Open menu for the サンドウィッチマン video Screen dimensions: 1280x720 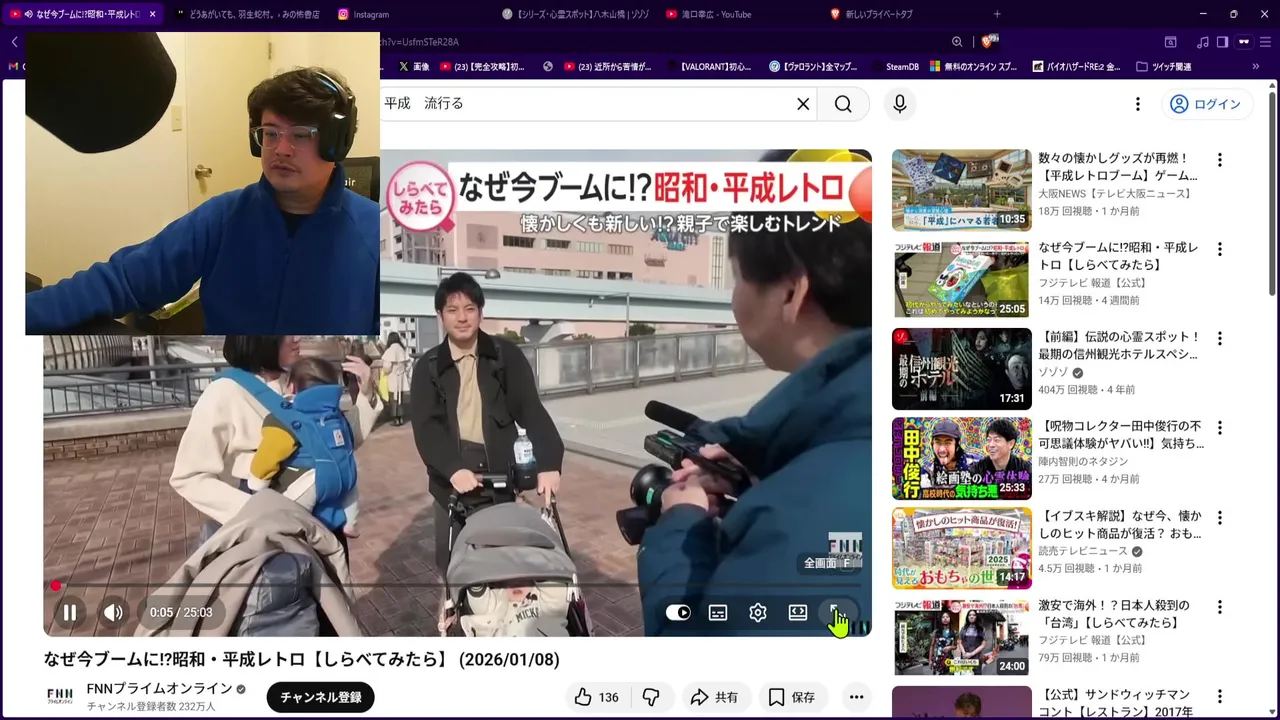pyautogui.click(x=1219, y=696)
